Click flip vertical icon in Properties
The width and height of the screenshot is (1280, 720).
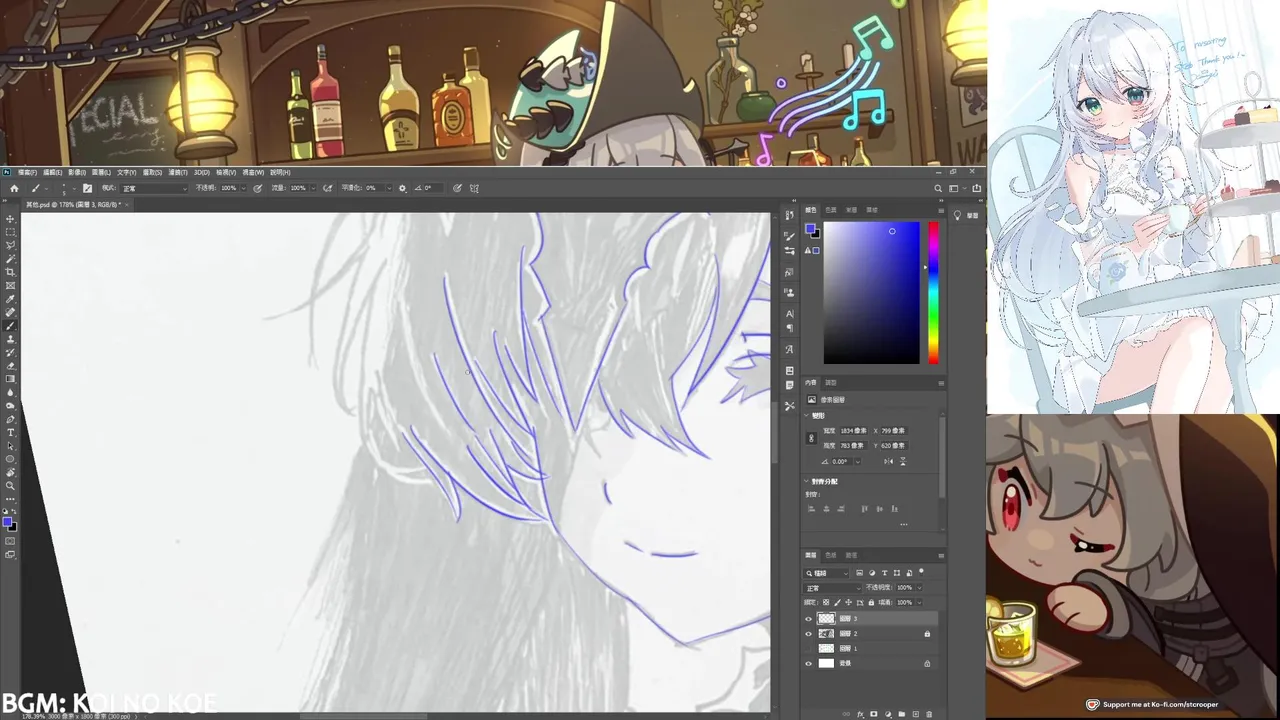click(903, 461)
